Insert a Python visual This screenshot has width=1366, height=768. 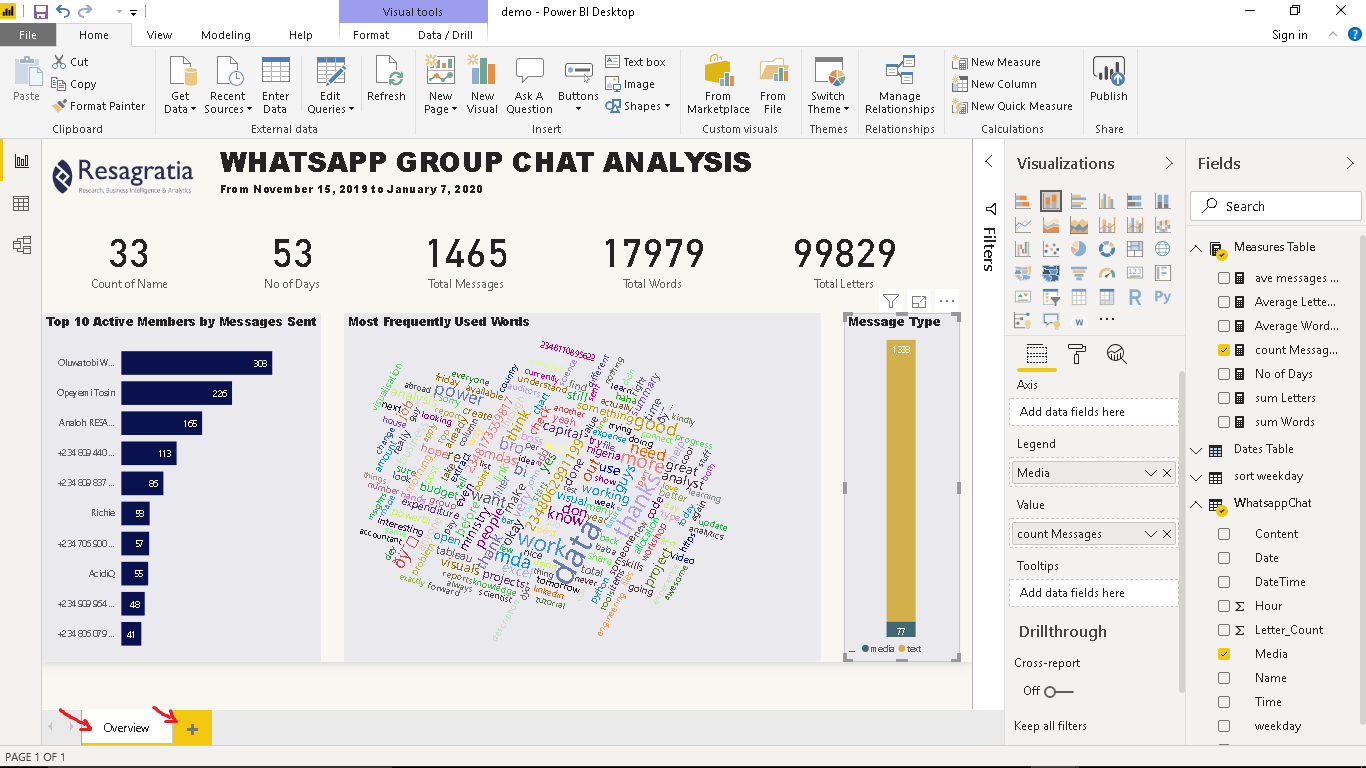pyautogui.click(x=1163, y=296)
